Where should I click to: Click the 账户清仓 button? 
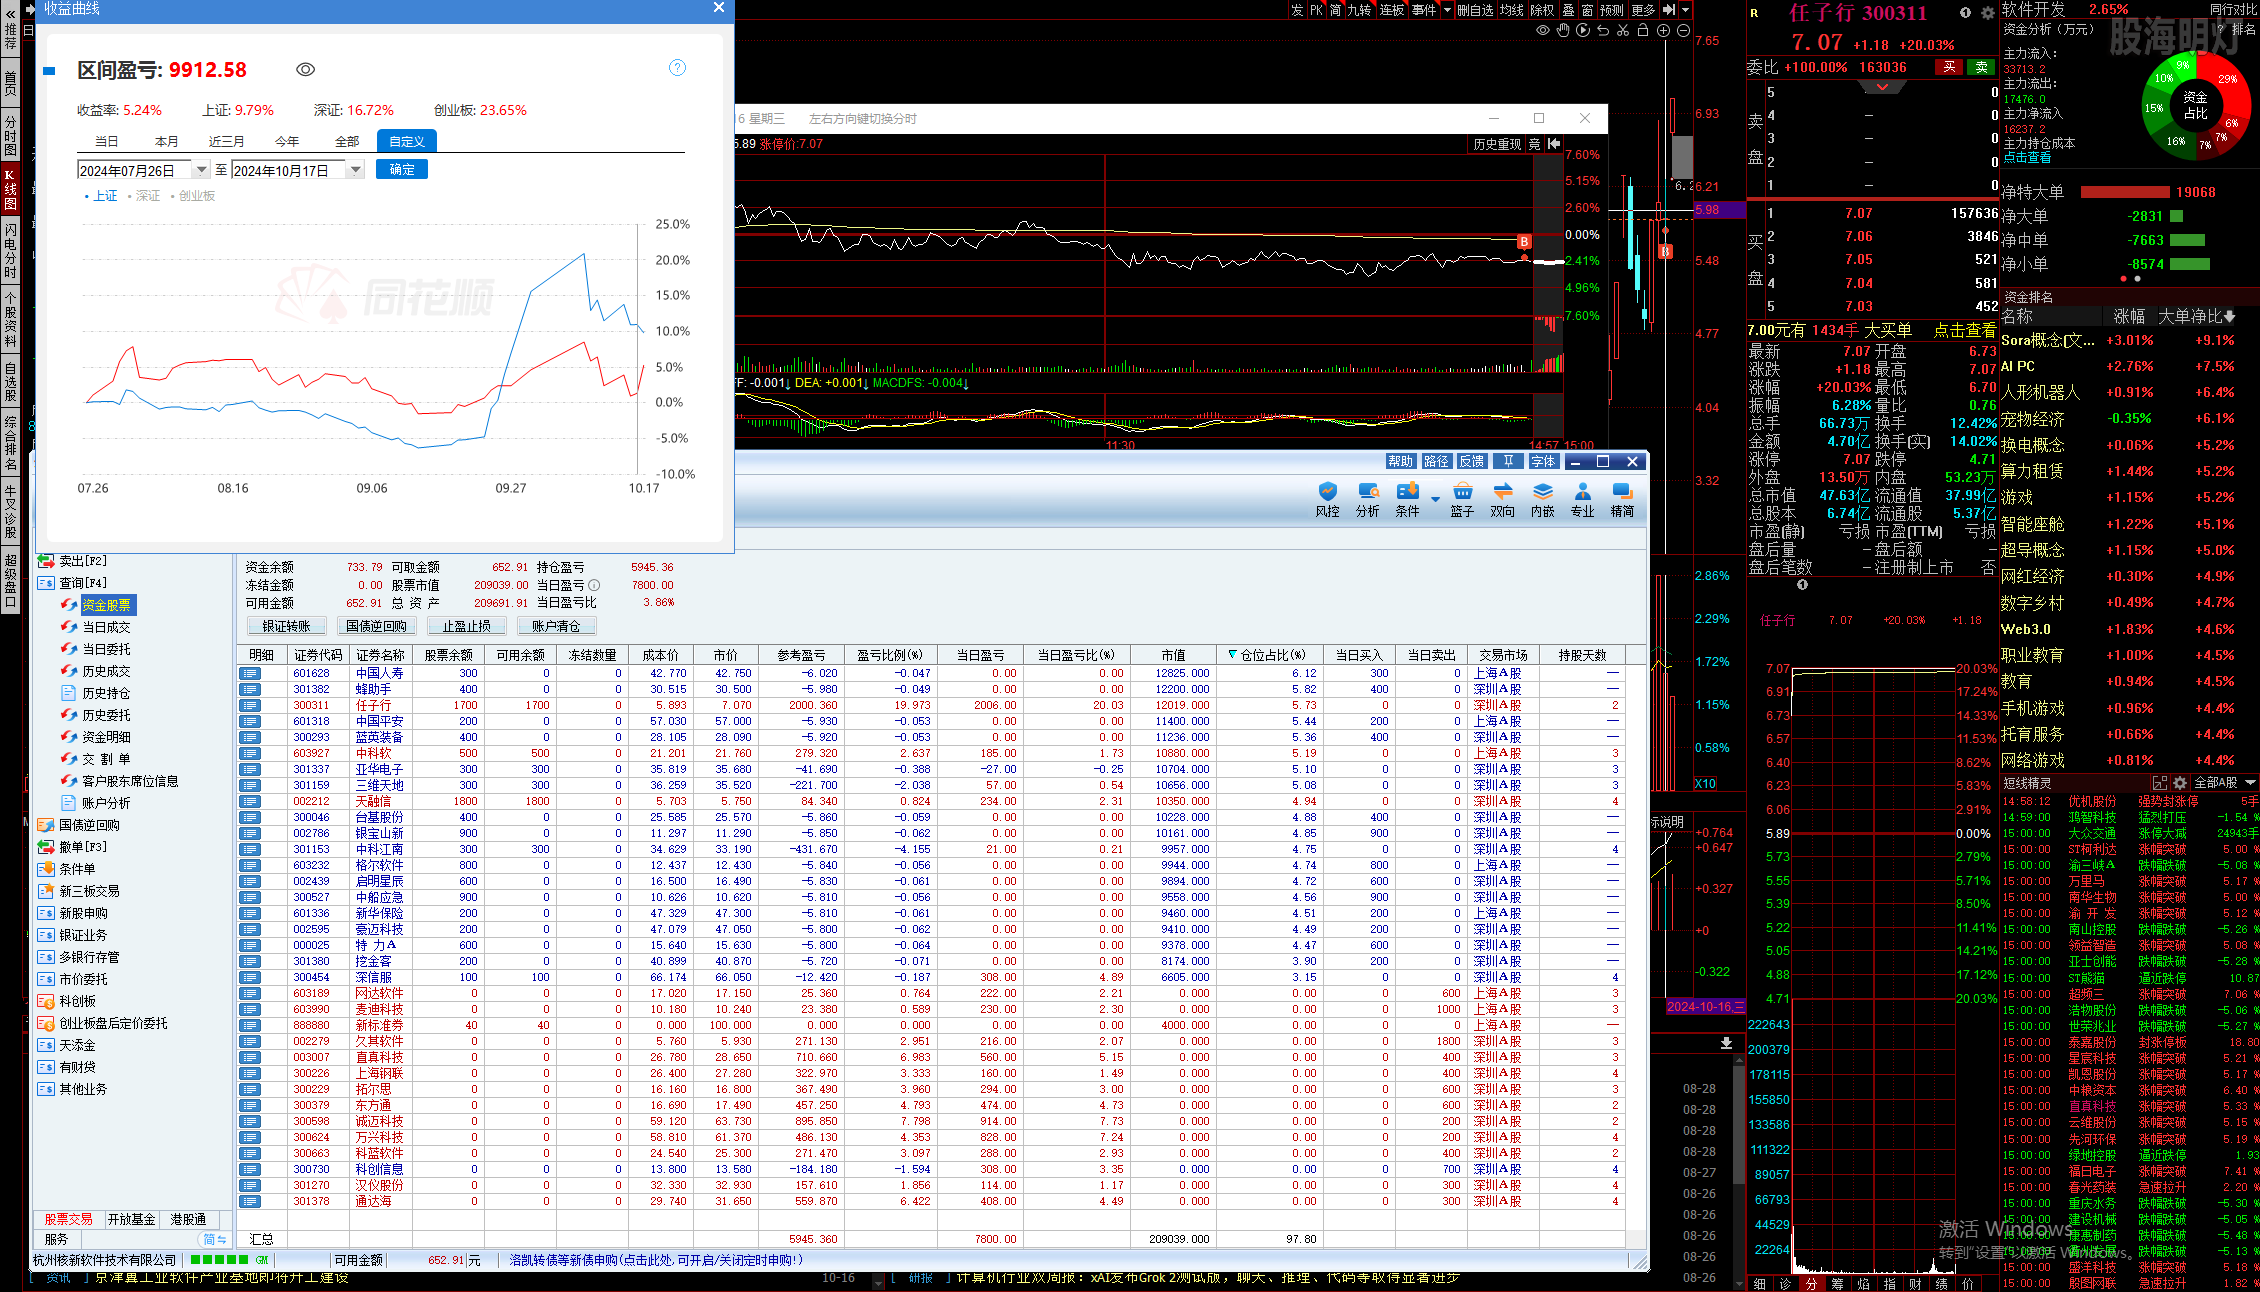556,626
